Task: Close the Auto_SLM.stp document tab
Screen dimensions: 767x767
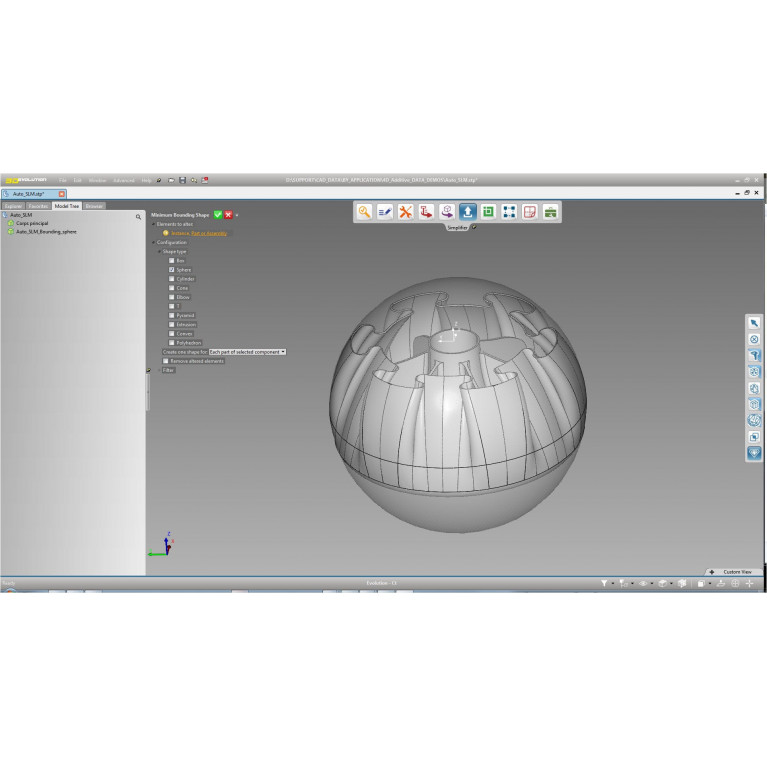Action: (x=62, y=194)
